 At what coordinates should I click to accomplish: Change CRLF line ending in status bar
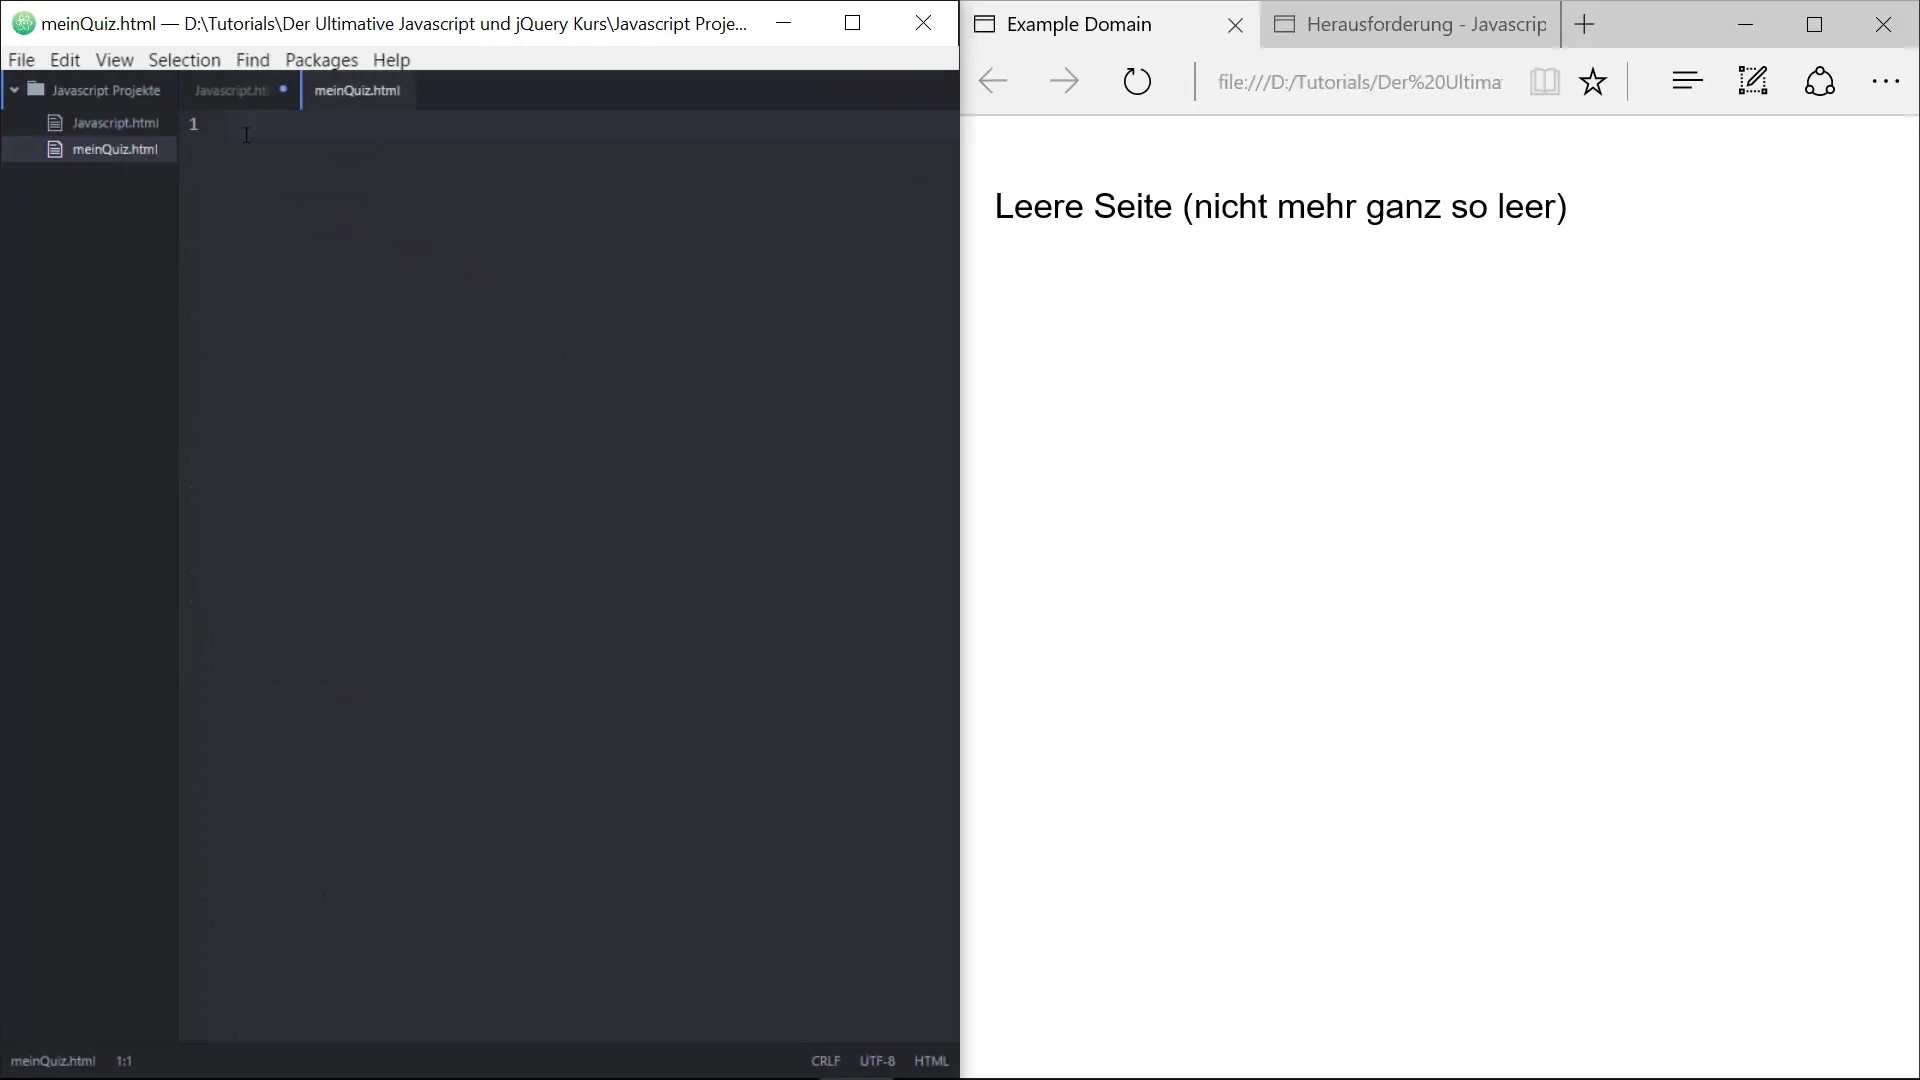click(x=826, y=1061)
